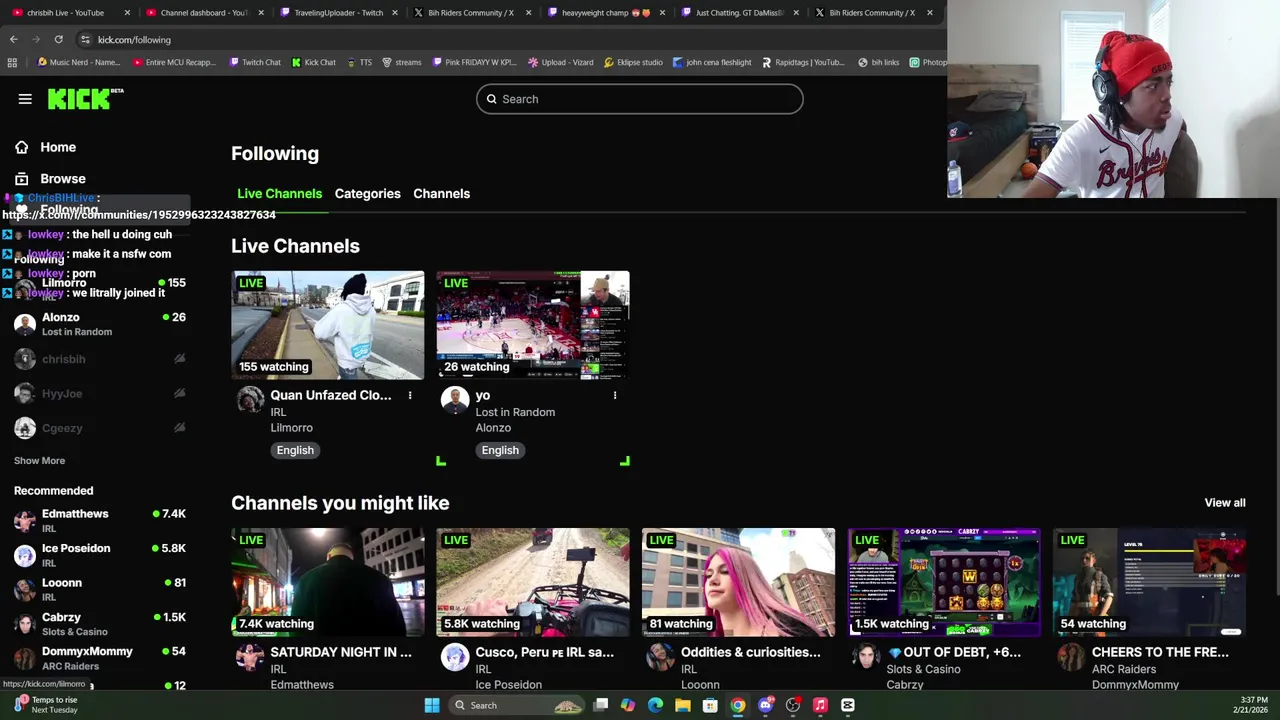Viewport: 1280px width, 720px height.
Task: Open OBS Studio from taskbar
Action: coord(793,705)
